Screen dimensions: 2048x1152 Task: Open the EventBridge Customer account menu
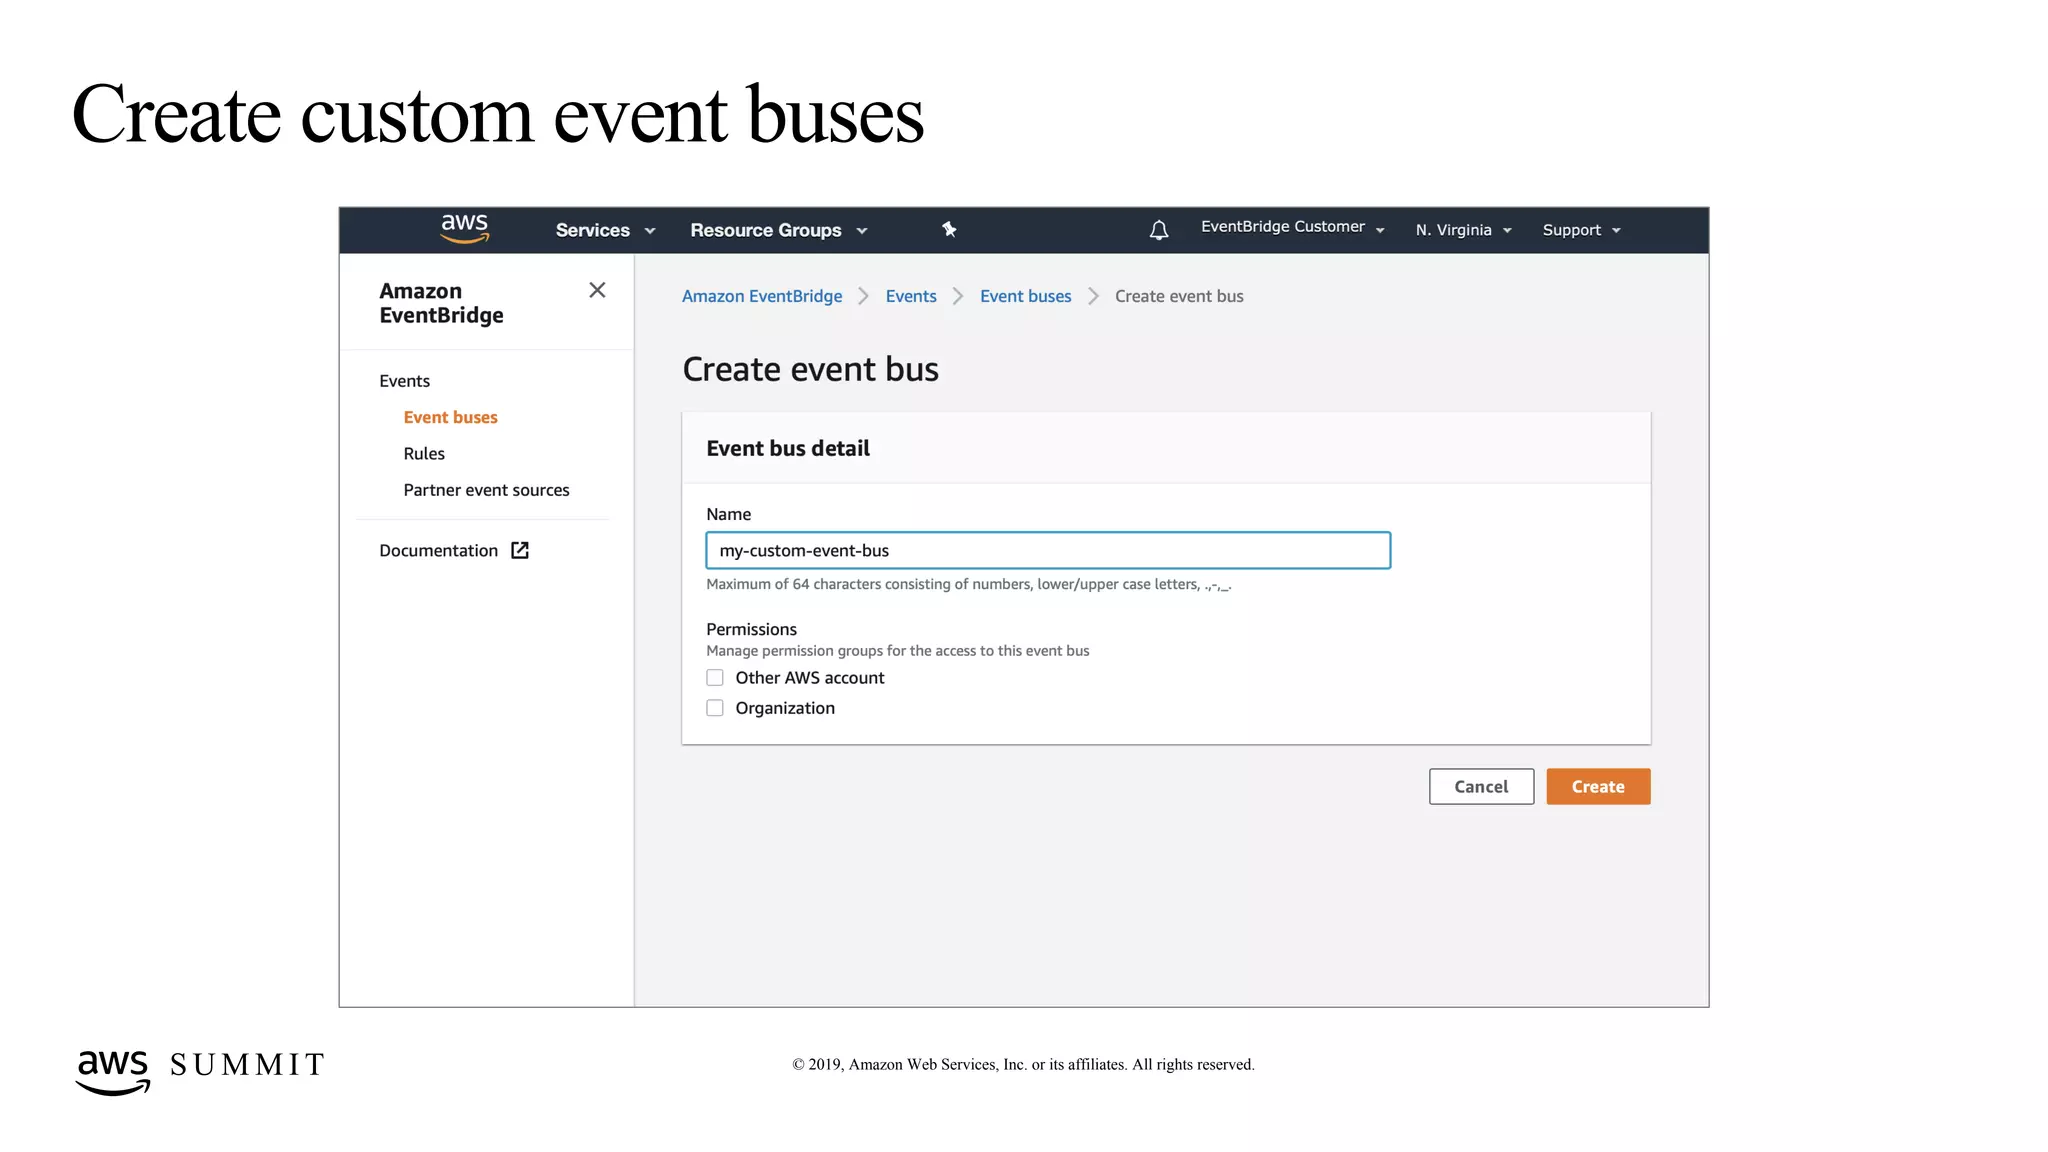coord(1293,227)
